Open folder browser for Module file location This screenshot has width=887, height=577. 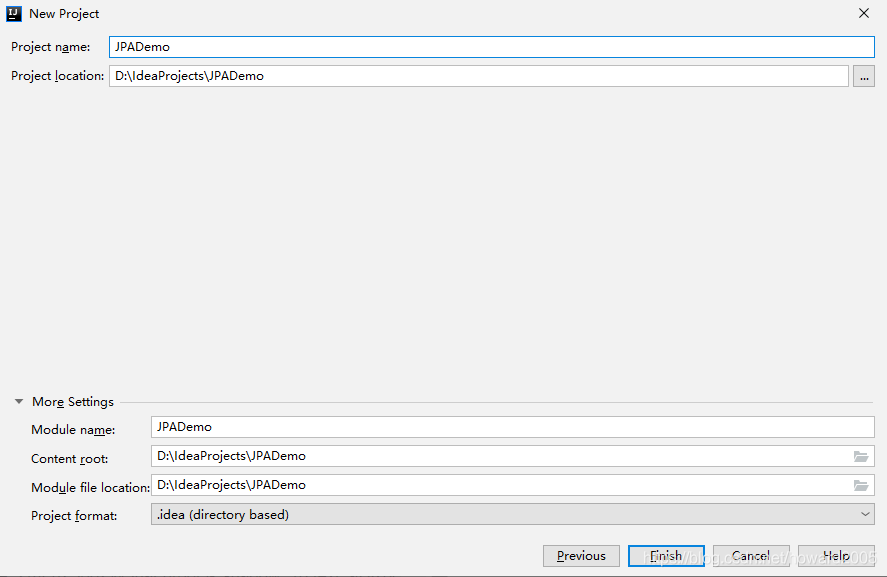pos(861,485)
